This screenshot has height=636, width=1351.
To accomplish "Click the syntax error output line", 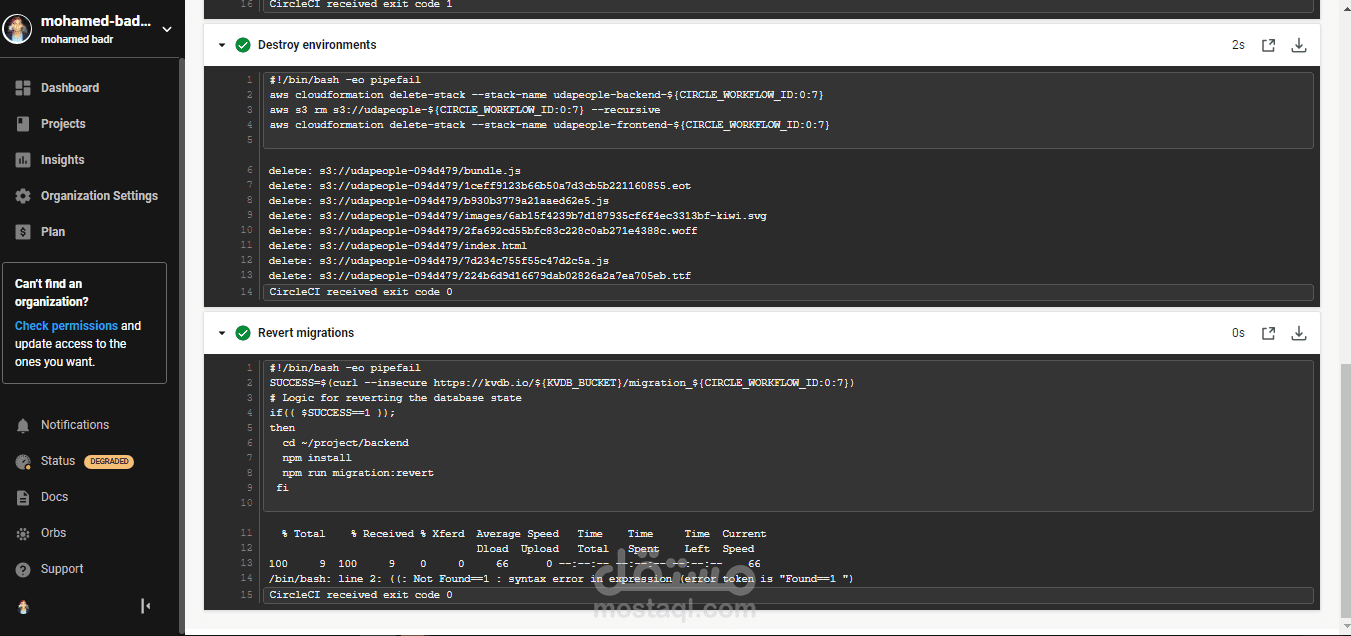I will click(x=561, y=579).
